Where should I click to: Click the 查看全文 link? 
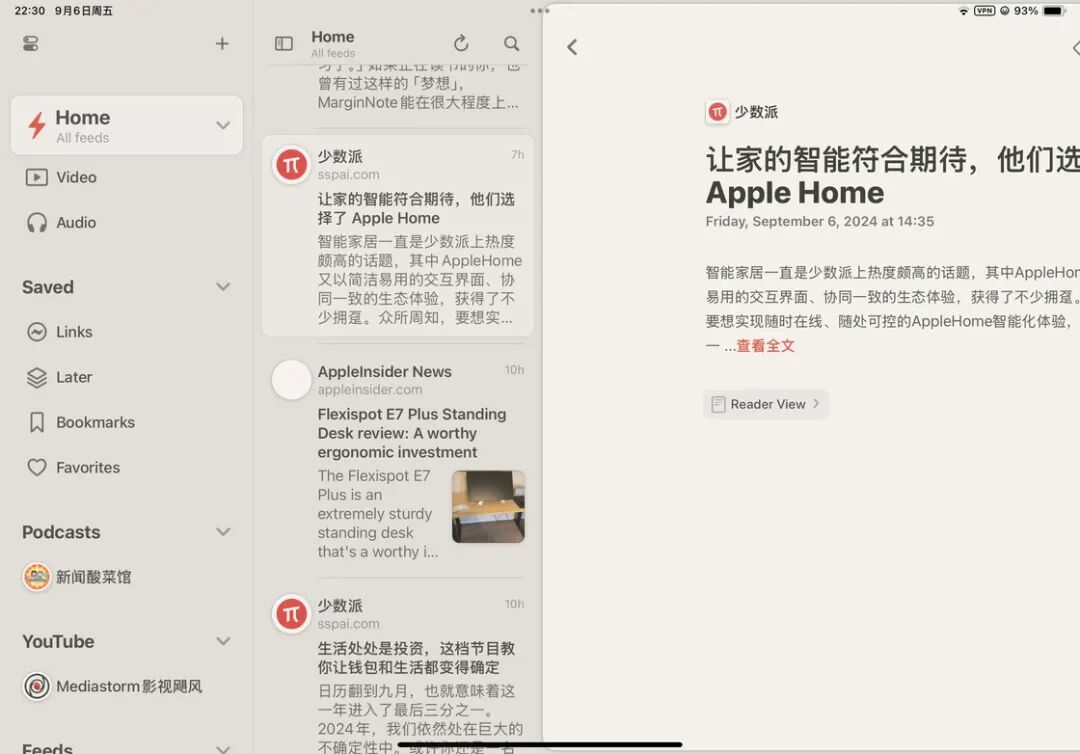[x=765, y=346]
